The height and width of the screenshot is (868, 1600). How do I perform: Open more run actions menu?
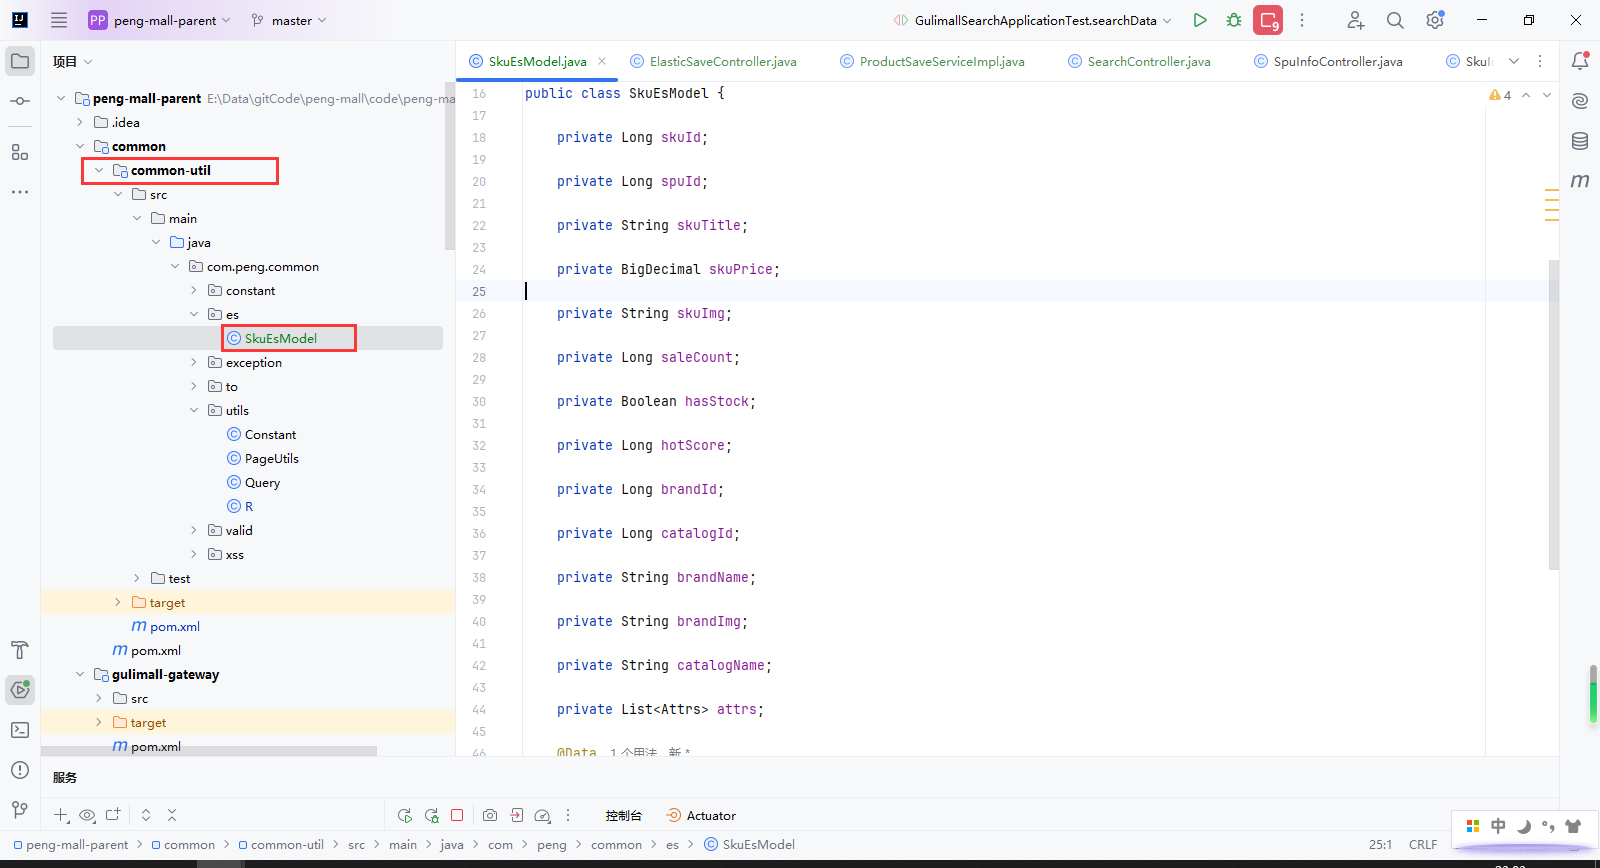(x=1302, y=20)
